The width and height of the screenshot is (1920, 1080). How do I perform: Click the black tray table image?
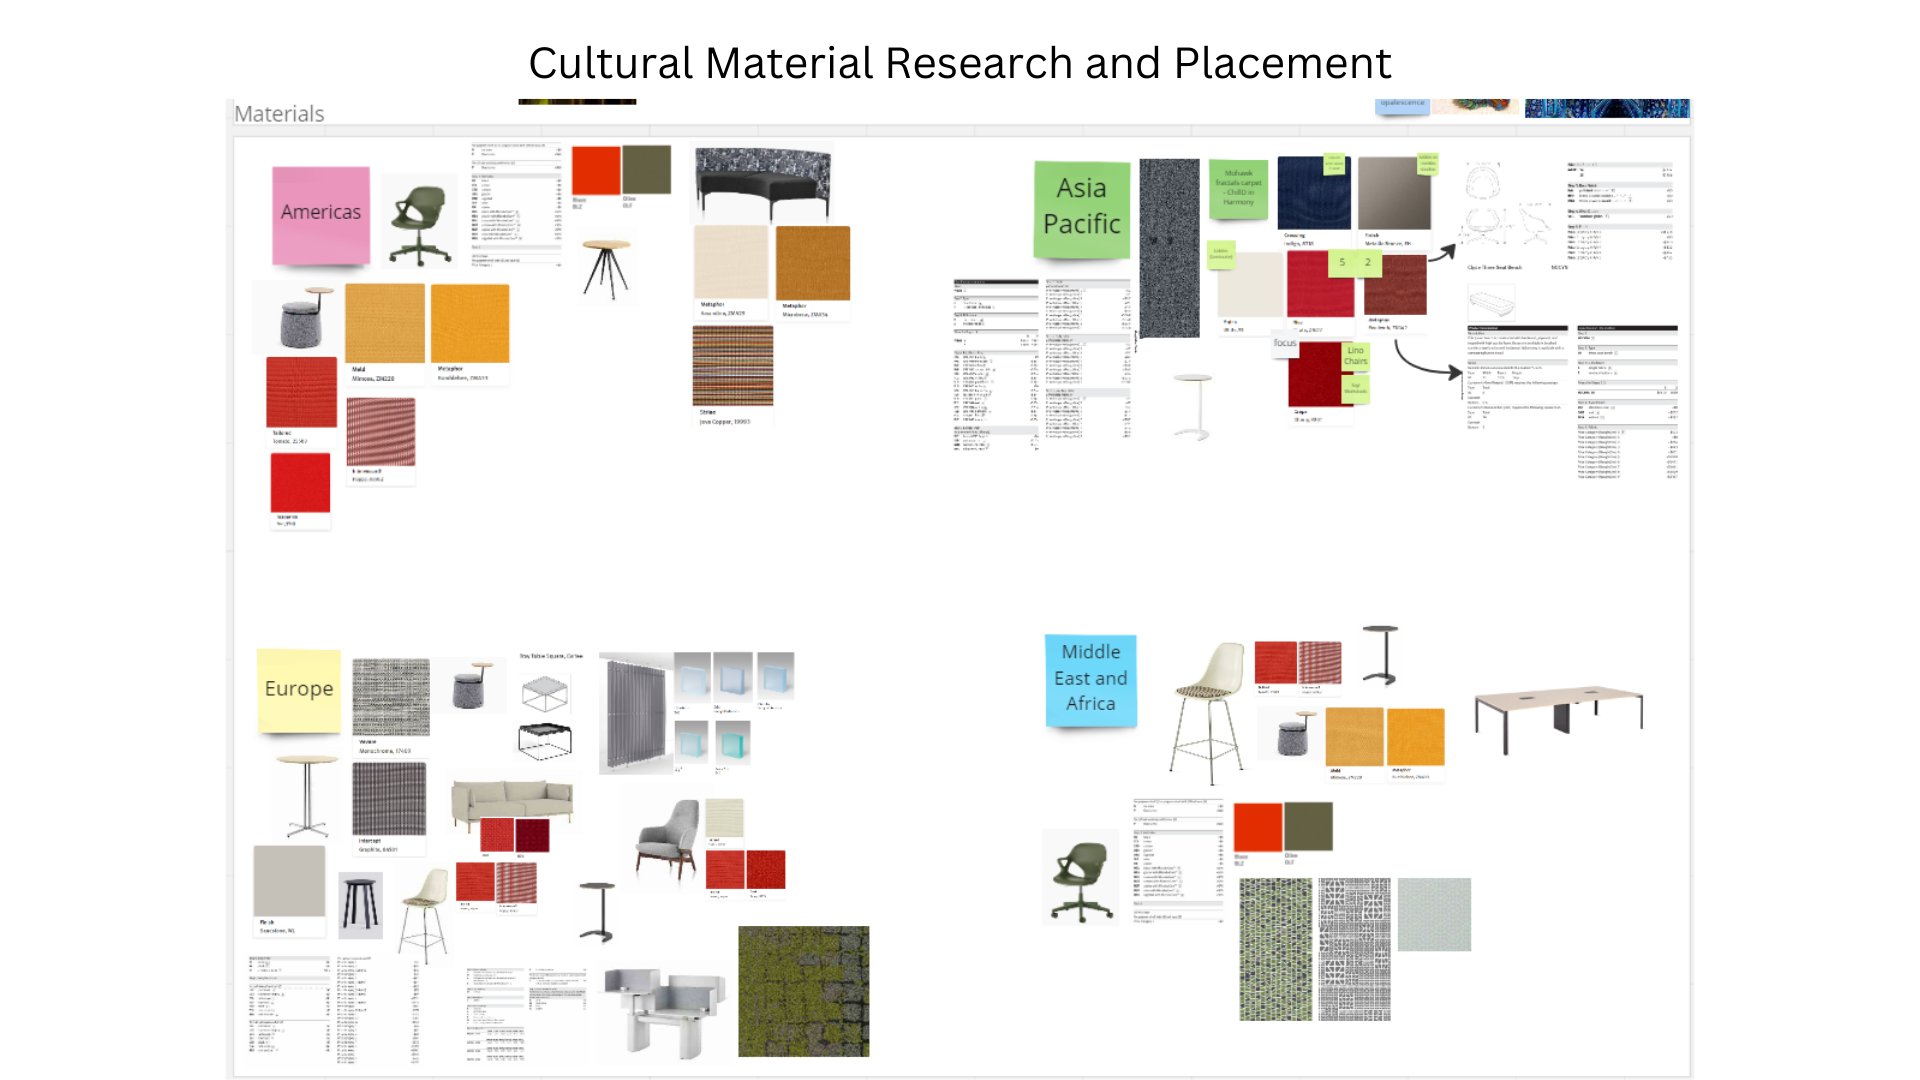[x=545, y=741]
